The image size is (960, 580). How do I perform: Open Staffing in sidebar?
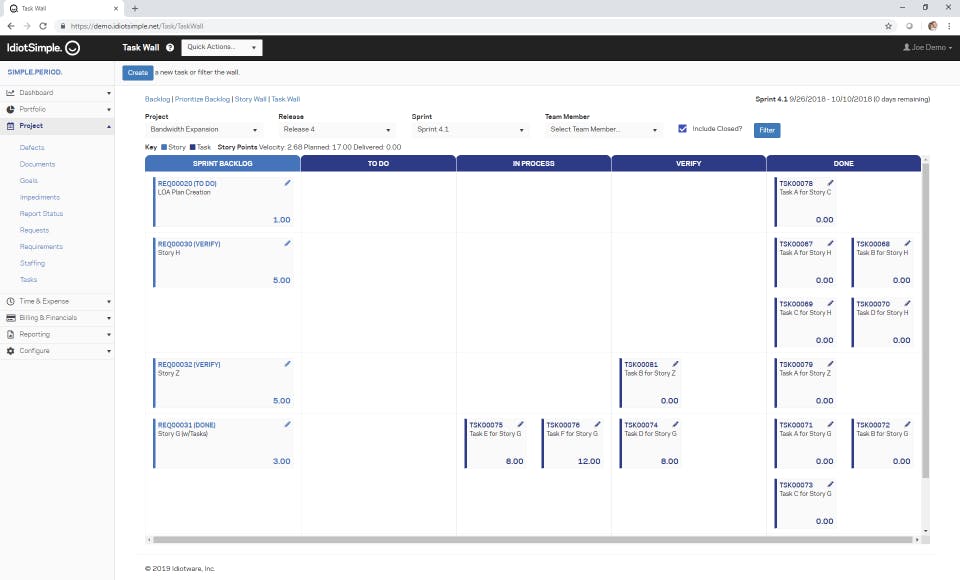[x=32, y=263]
